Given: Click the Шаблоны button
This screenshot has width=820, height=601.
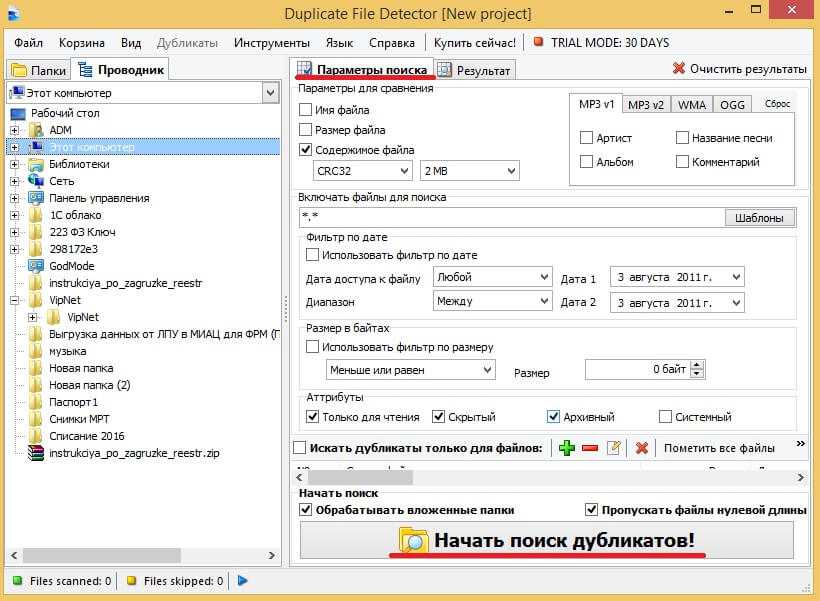Looking at the screenshot, I should pos(759,218).
